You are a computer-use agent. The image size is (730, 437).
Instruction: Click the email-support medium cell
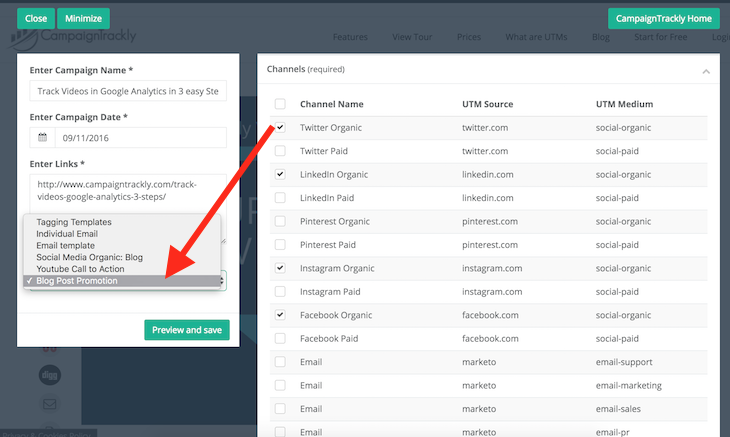click(624, 362)
